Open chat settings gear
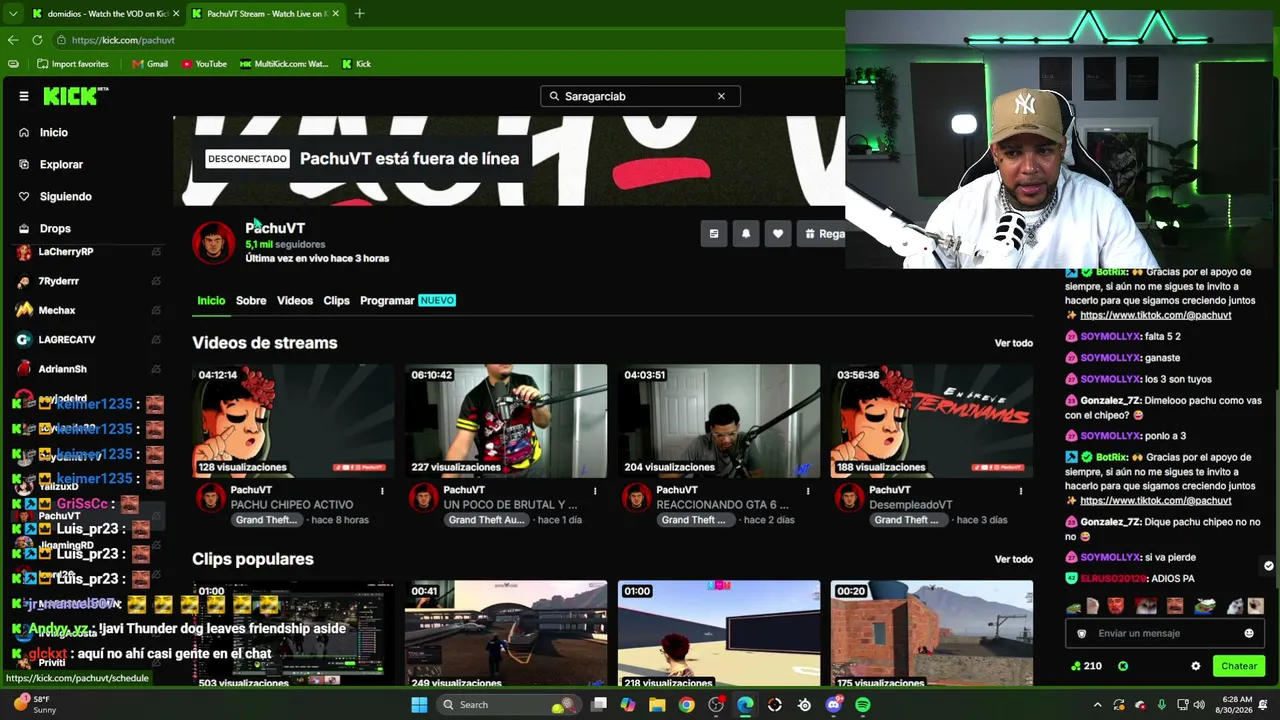 coord(1195,666)
